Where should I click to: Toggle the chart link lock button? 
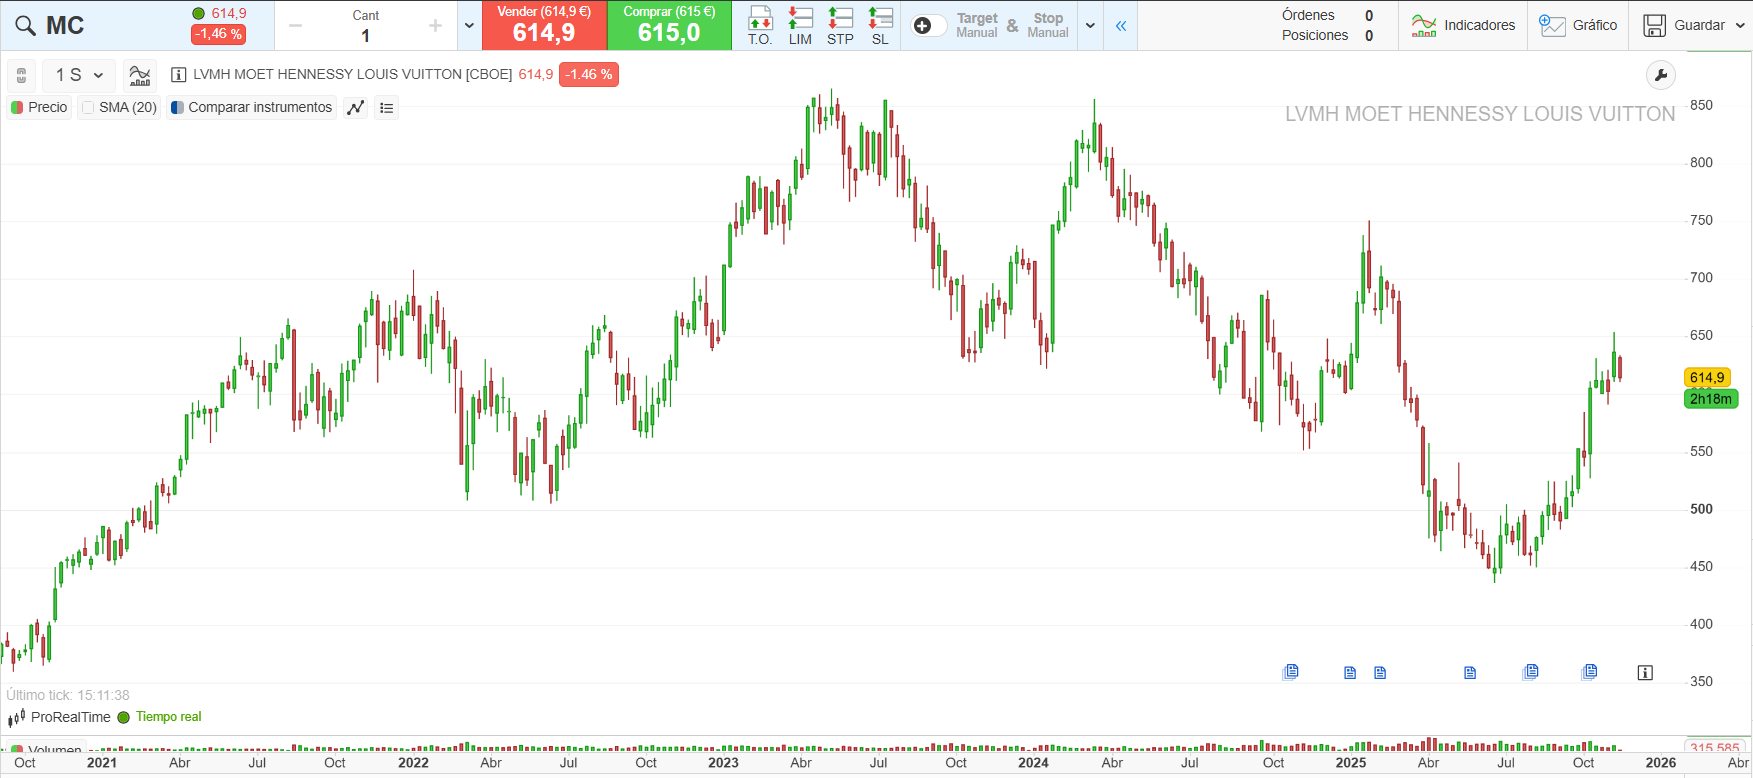coord(22,75)
